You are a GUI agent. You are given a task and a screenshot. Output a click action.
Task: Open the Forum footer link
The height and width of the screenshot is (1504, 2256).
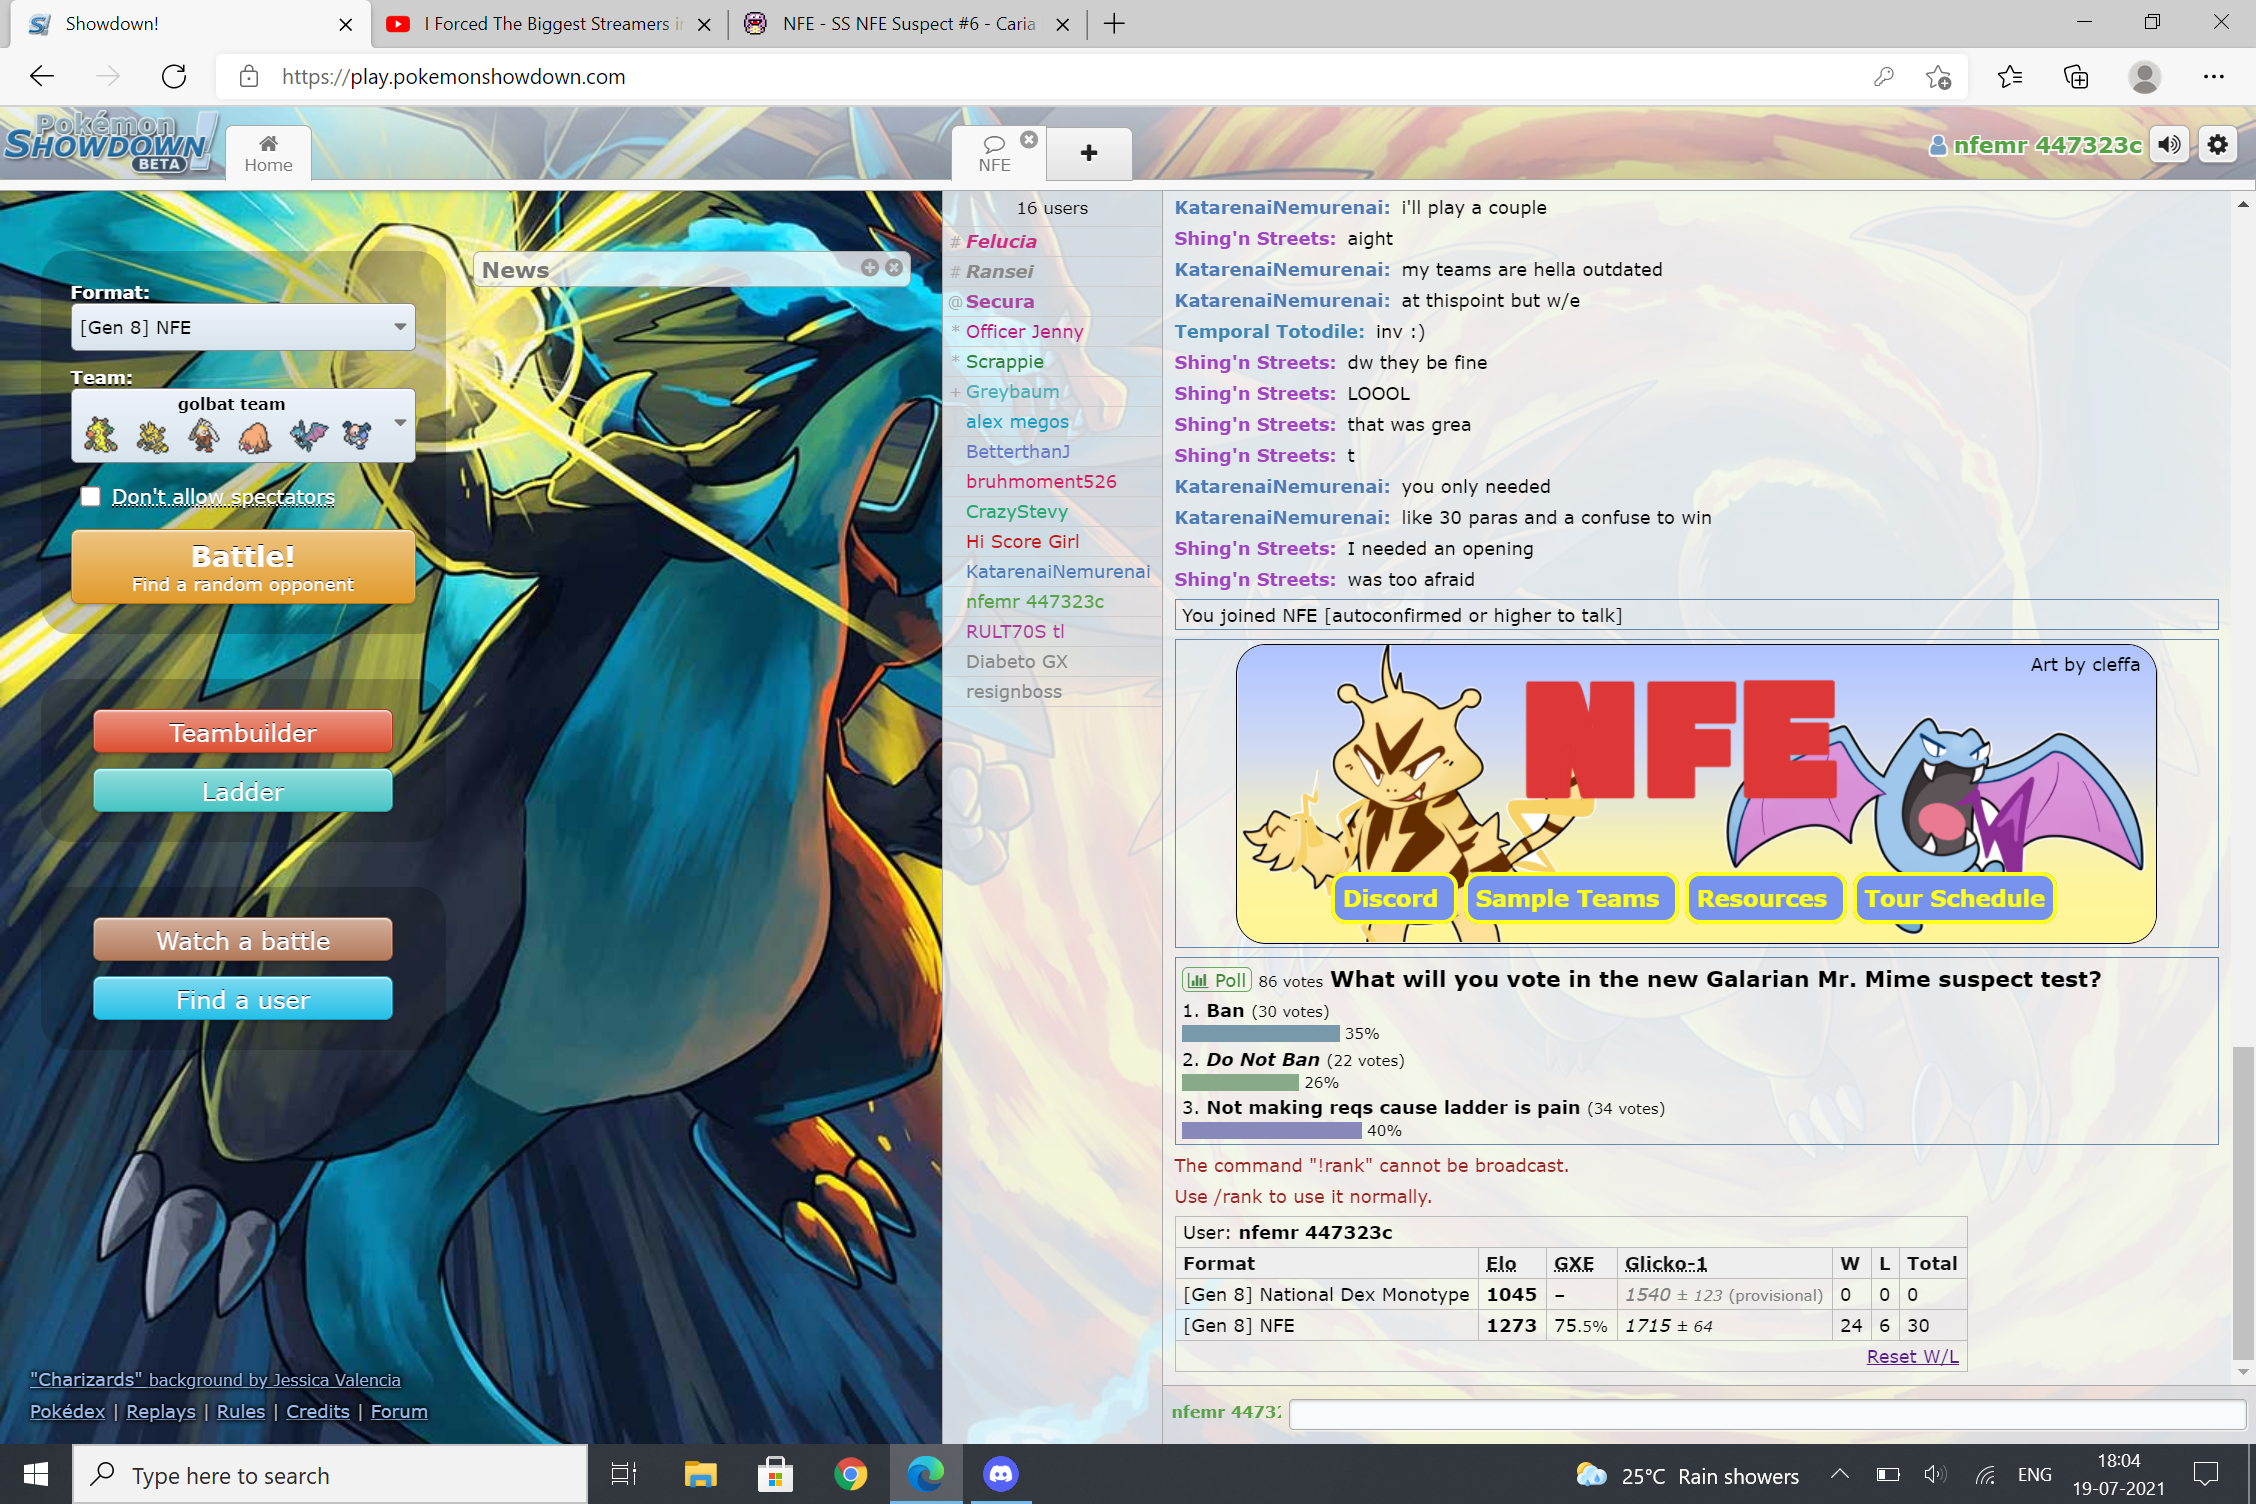point(399,1411)
